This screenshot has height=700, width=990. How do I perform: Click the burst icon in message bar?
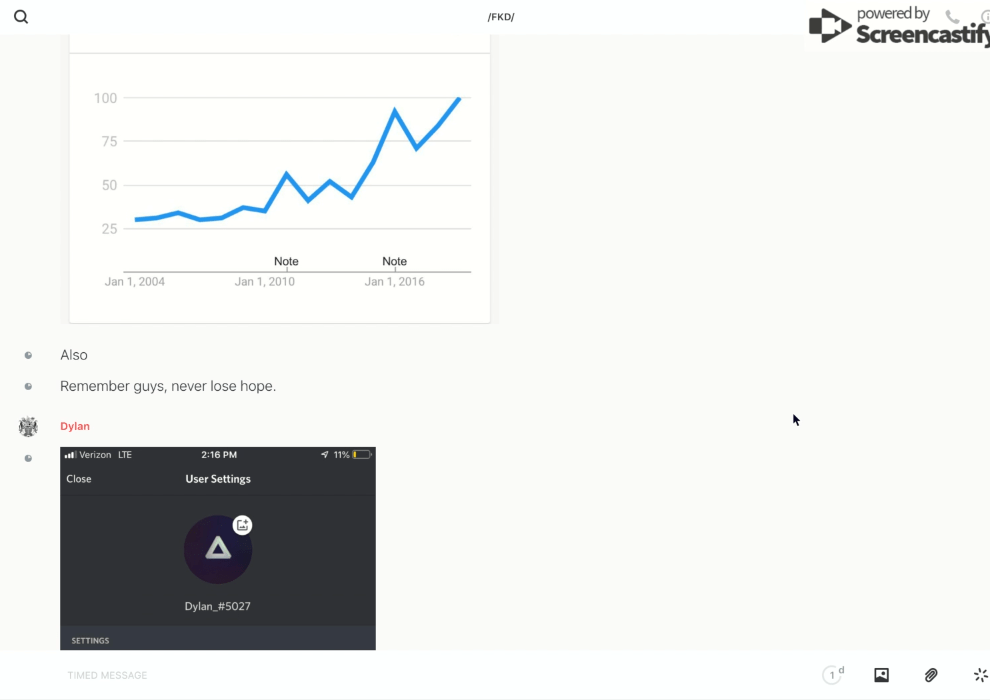point(980,676)
